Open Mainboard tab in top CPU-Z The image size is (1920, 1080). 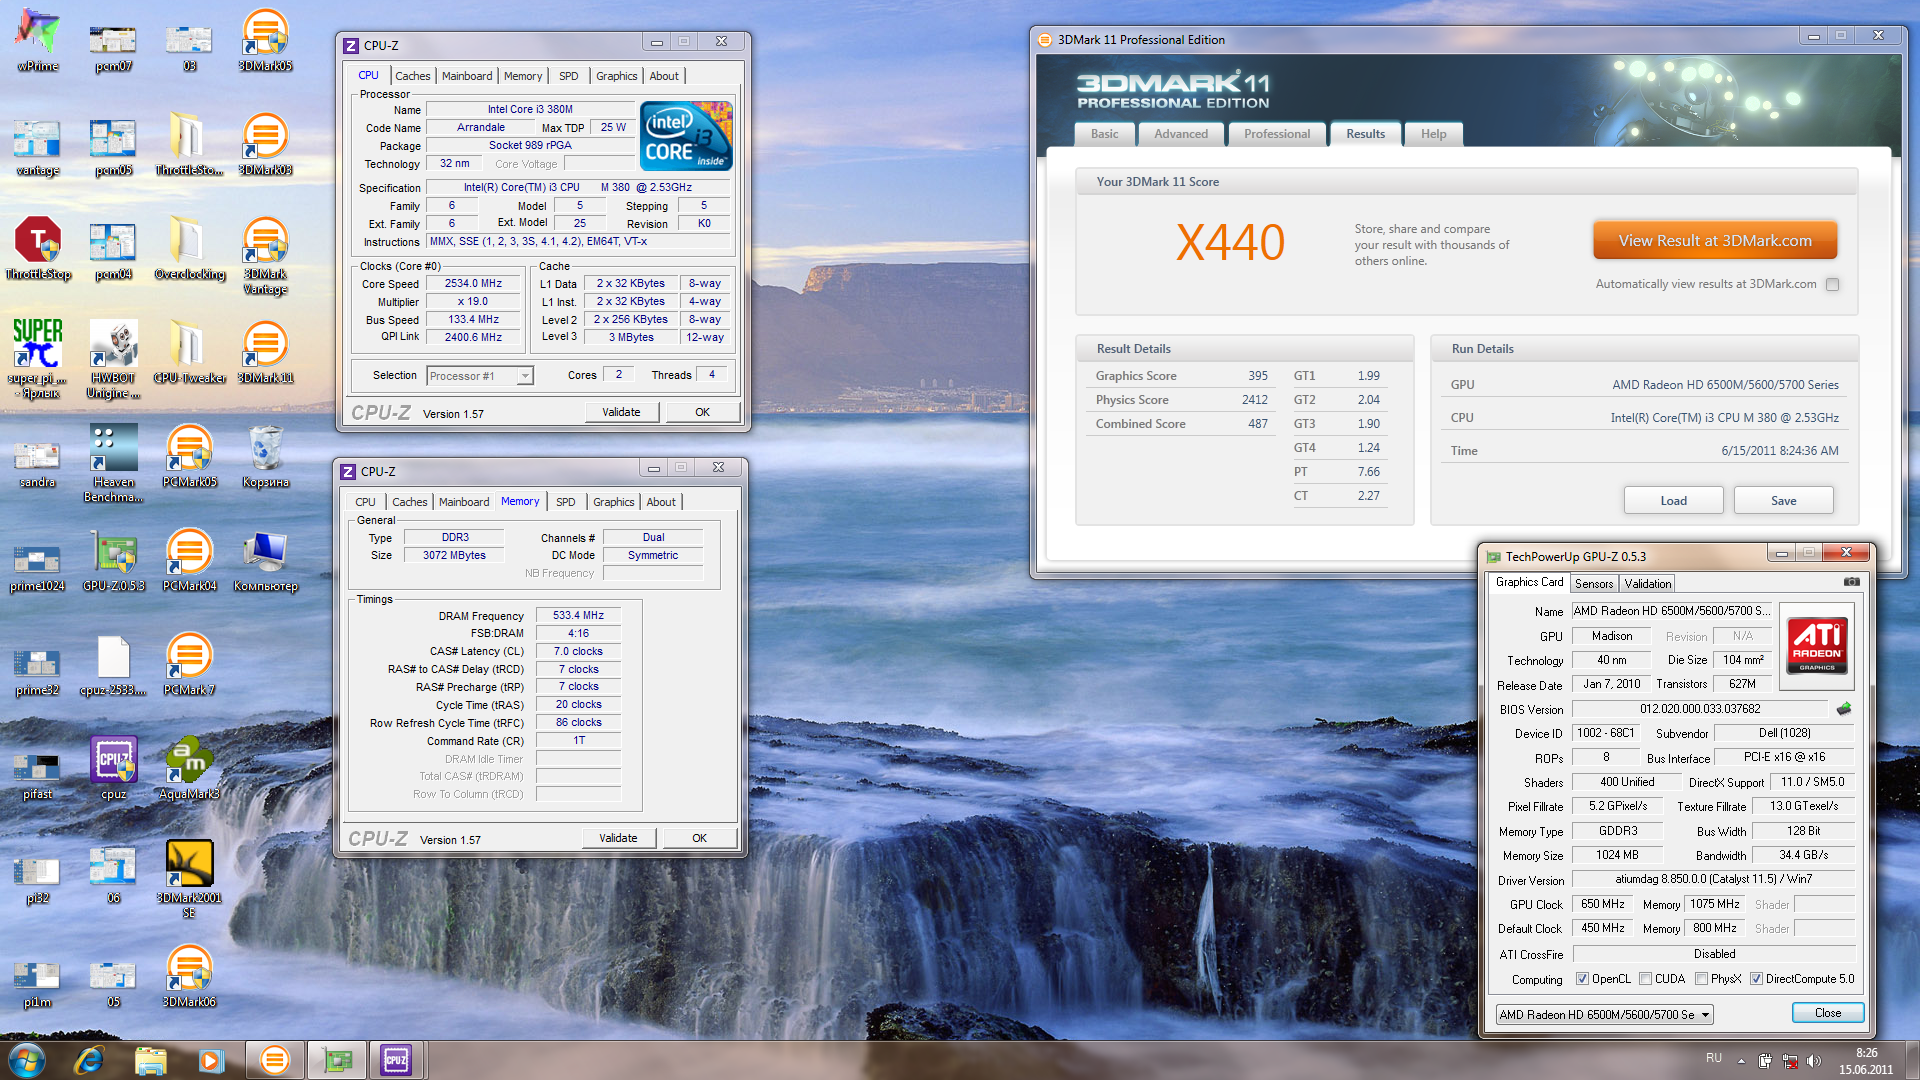(x=467, y=76)
